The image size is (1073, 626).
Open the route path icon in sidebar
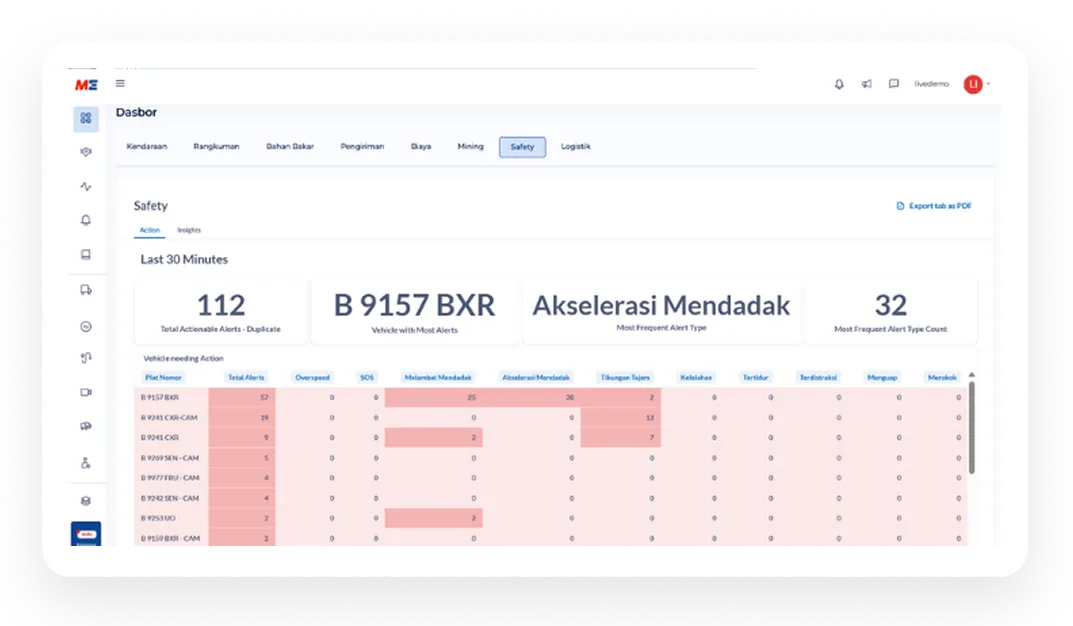86,358
